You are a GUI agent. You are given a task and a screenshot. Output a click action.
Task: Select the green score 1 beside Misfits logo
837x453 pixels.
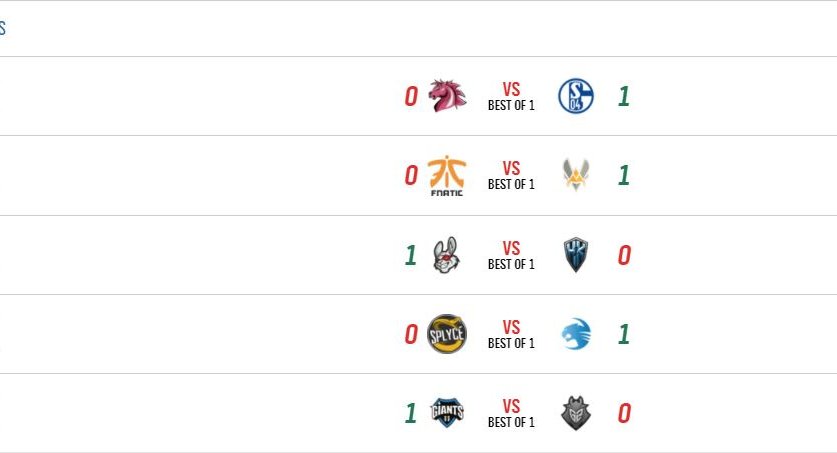coord(410,255)
